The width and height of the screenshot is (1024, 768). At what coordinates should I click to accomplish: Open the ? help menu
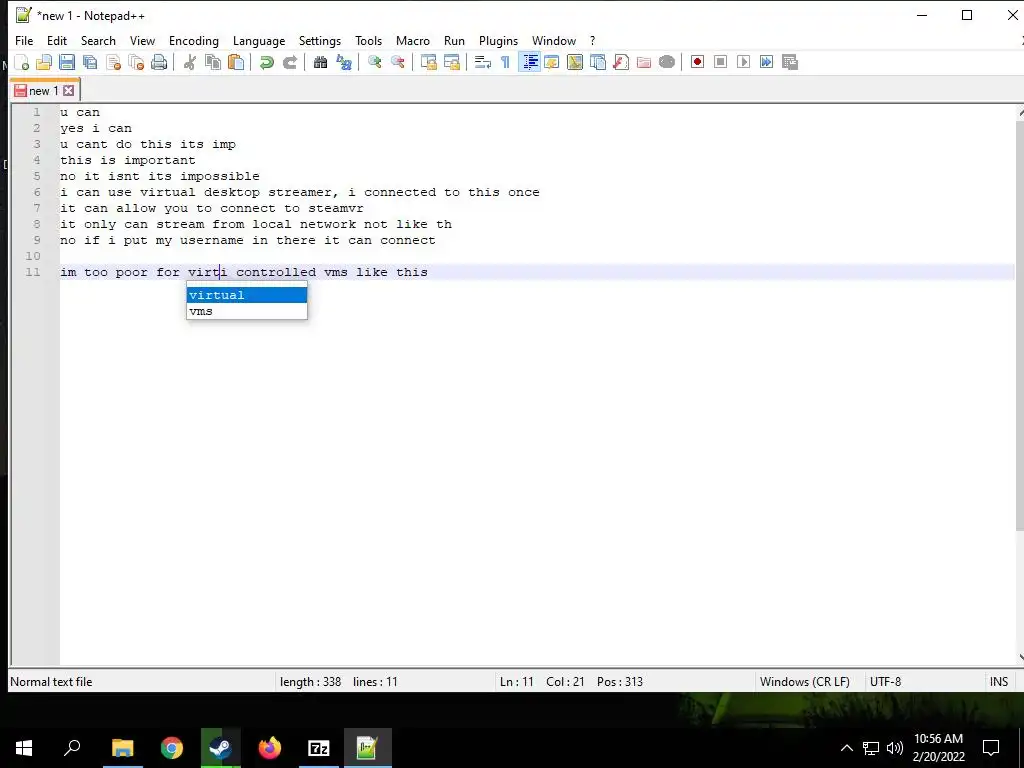click(x=592, y=40)
